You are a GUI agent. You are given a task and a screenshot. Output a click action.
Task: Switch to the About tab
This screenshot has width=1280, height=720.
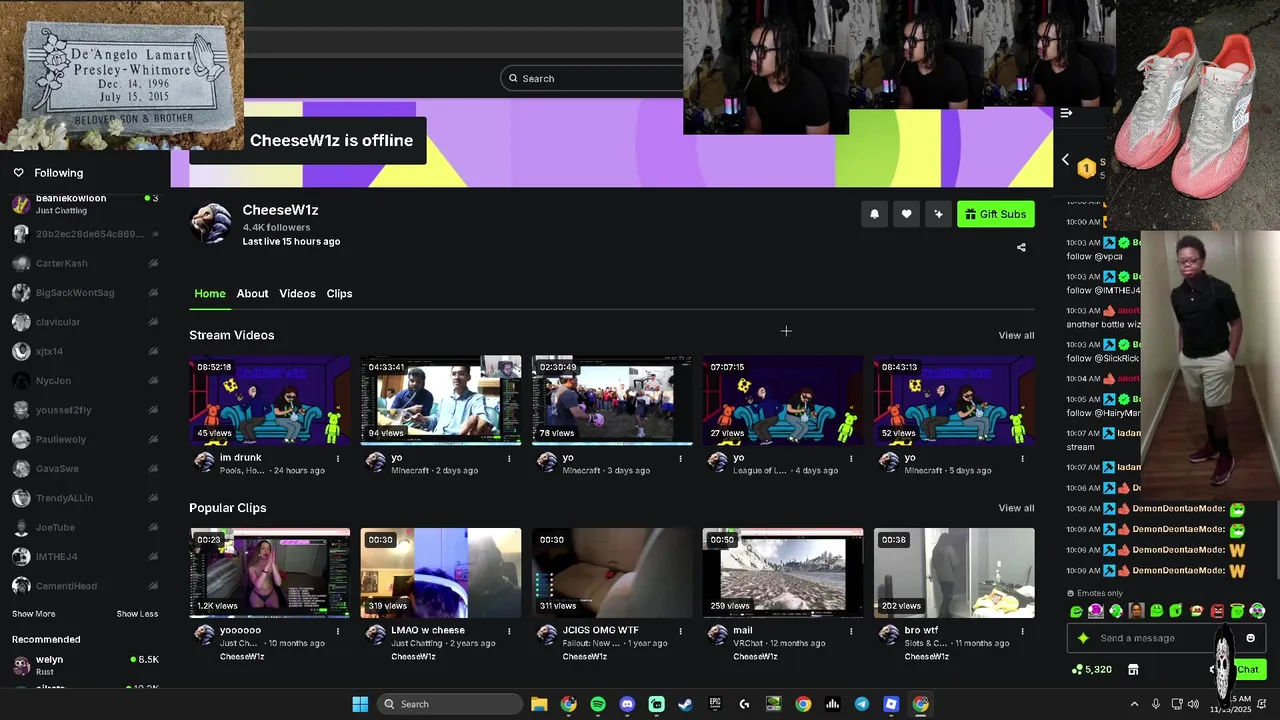click(252, 293)
